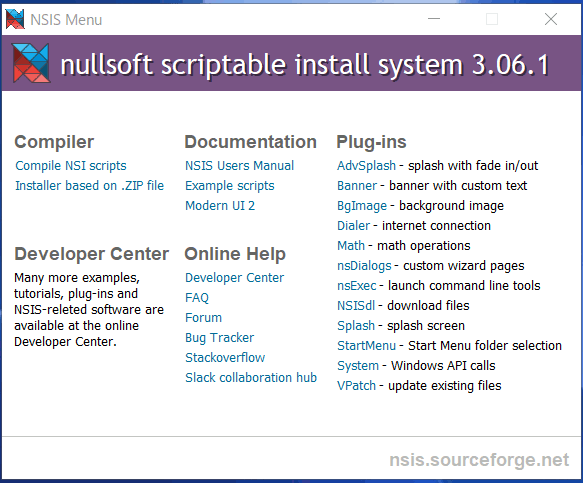This screenshot has height=483, width=583.
Task: Open the Bug Tracker link
Action: coord(219,338)
